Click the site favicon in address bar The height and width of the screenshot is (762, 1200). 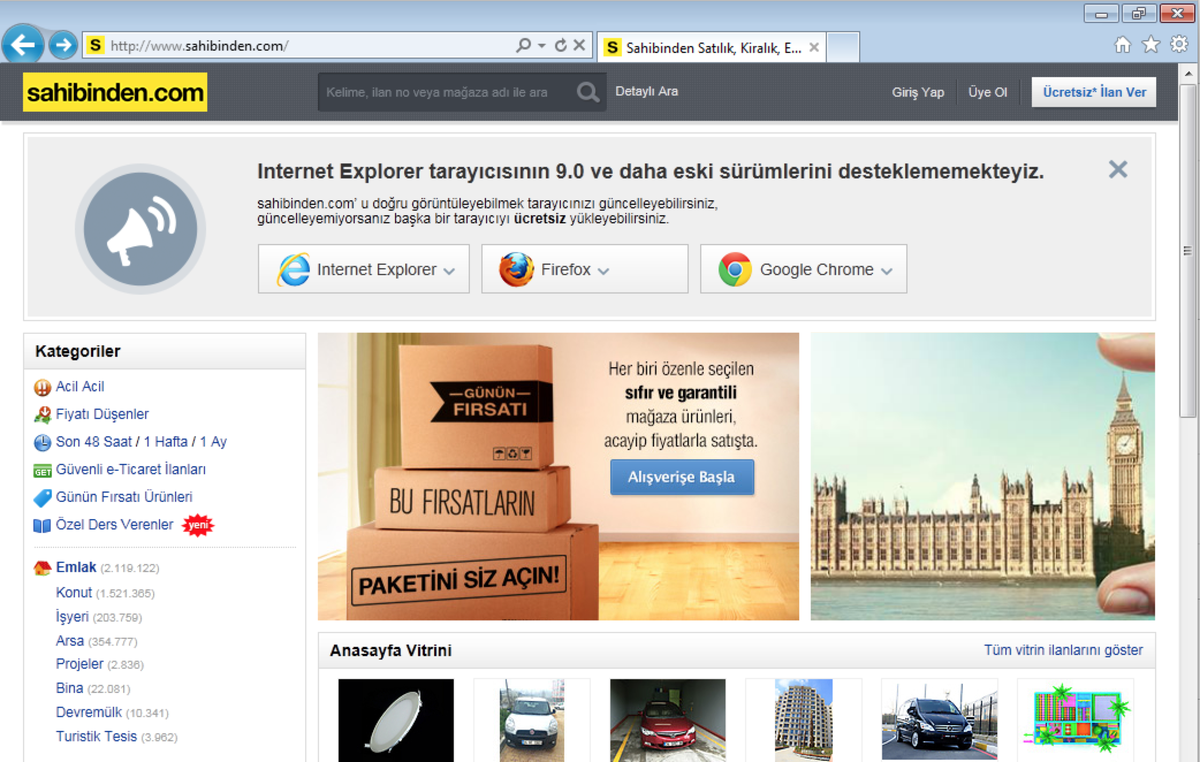click(95, 45)
